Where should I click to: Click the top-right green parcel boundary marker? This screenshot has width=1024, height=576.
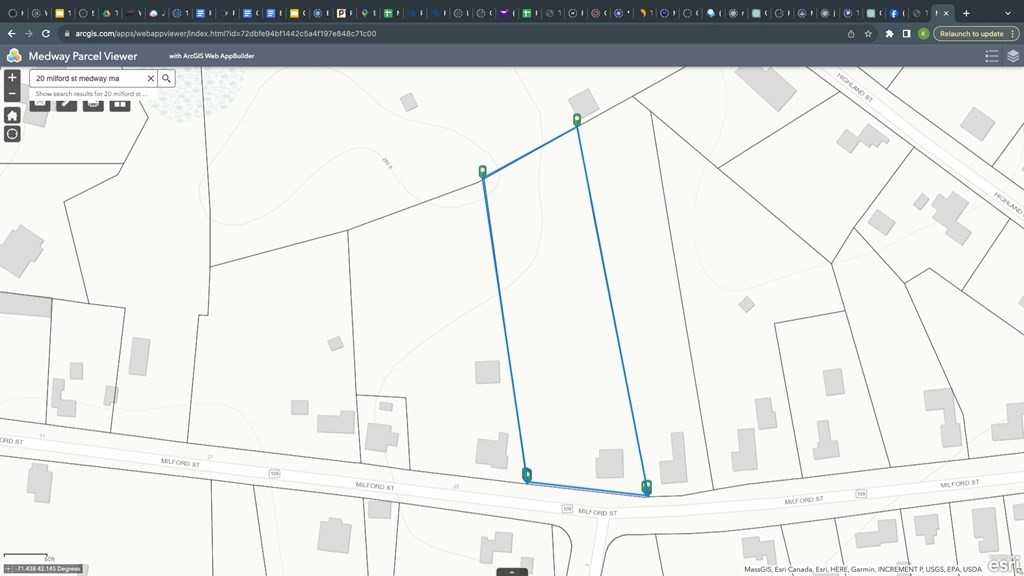[577, 120]
